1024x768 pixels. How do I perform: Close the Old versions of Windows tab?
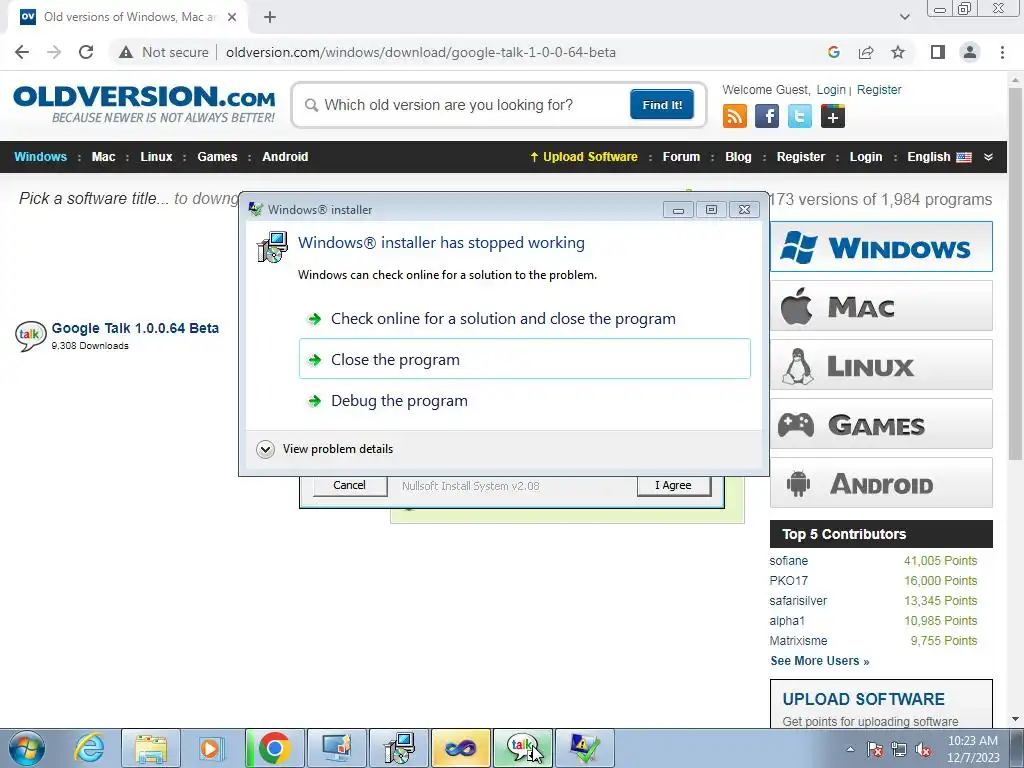(232, 17)
